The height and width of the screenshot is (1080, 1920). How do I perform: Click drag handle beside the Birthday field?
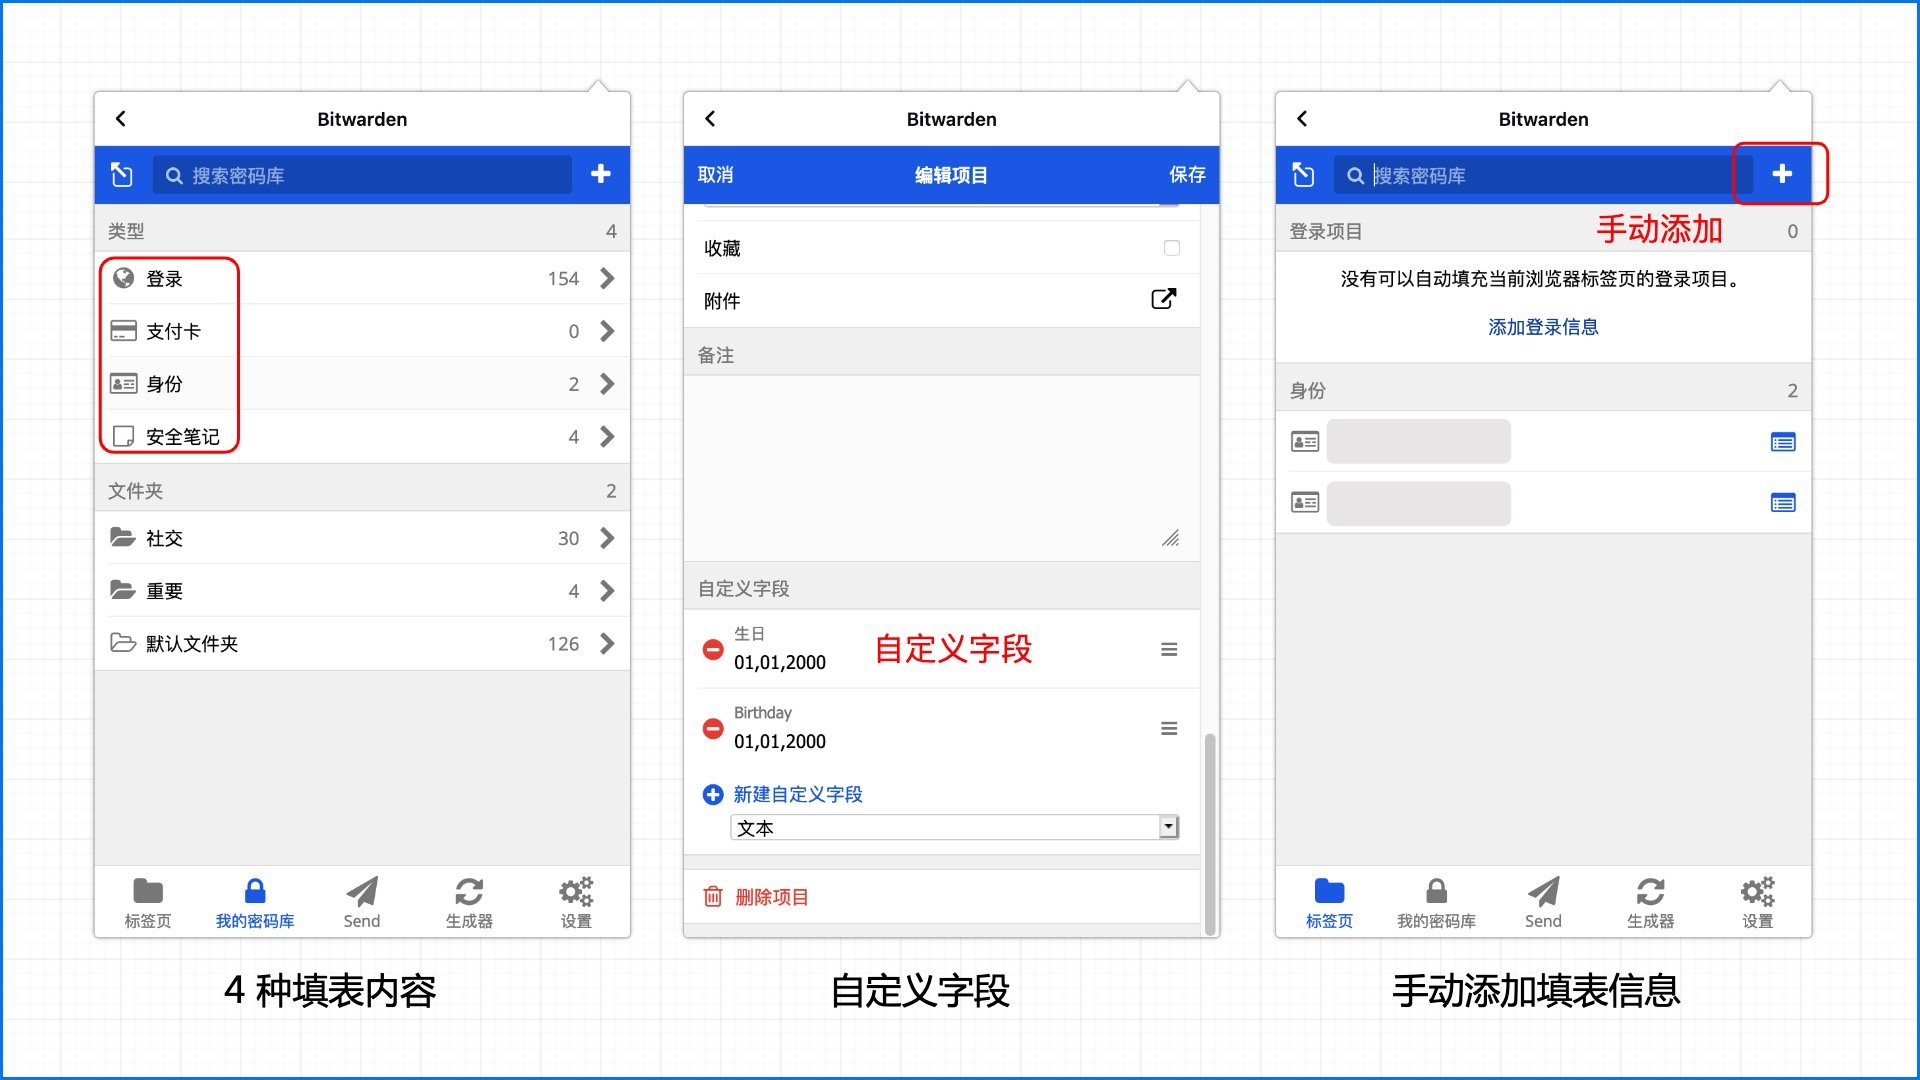pyautogui.click(x=1168, y=728)
